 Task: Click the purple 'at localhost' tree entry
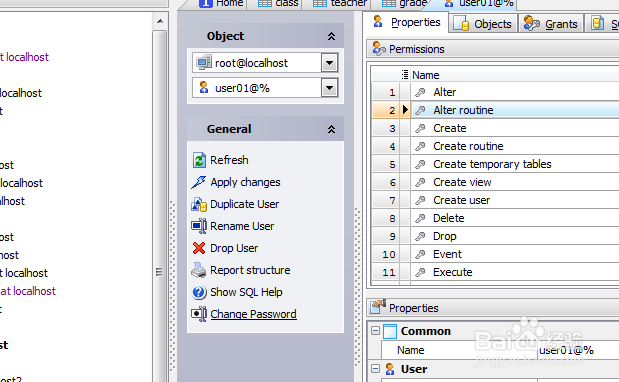28,291
